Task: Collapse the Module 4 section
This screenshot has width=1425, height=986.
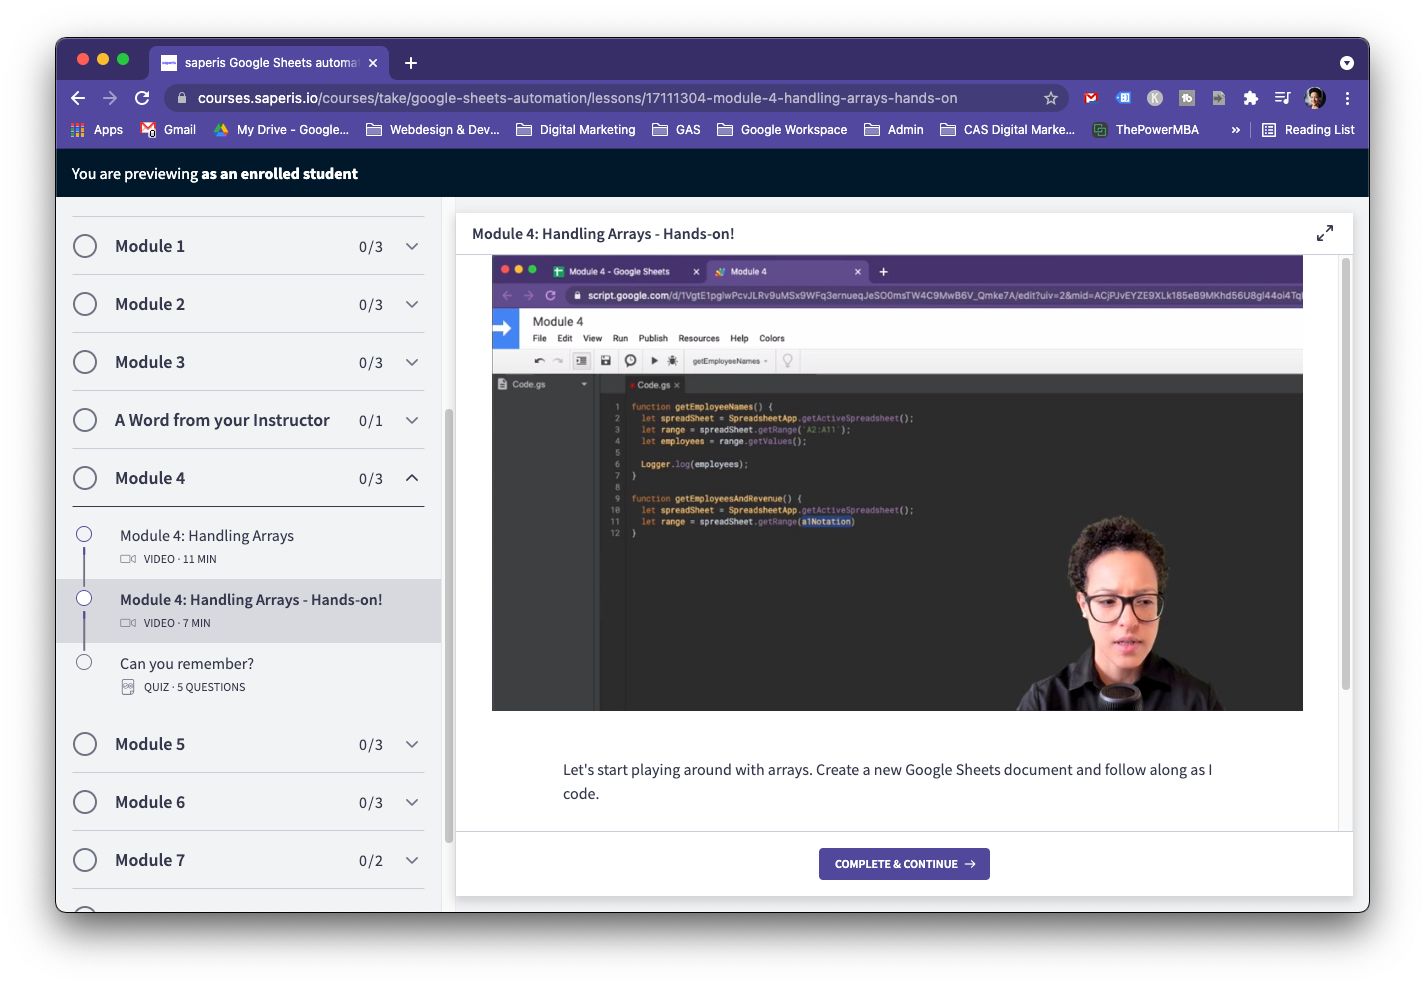Action: point(412,478)
